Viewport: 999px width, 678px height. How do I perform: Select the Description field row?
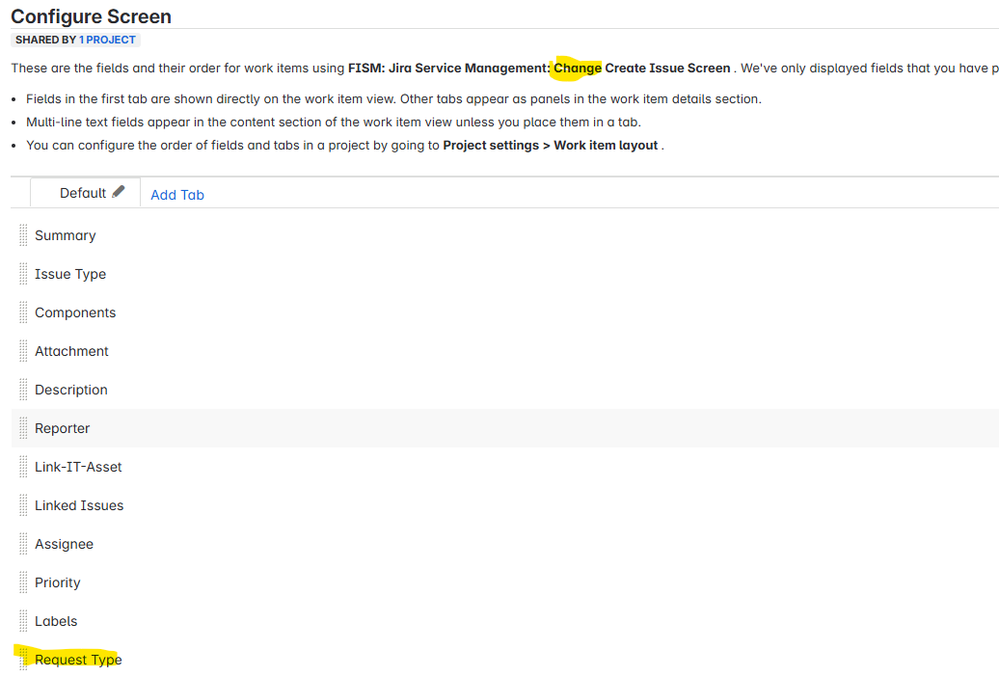click(505, 389)
